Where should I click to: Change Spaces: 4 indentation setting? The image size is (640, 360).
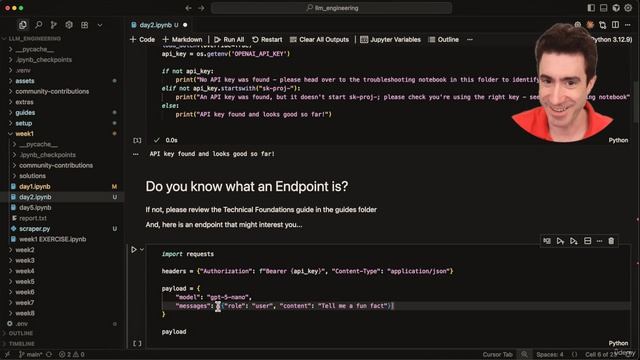(549, 354)
